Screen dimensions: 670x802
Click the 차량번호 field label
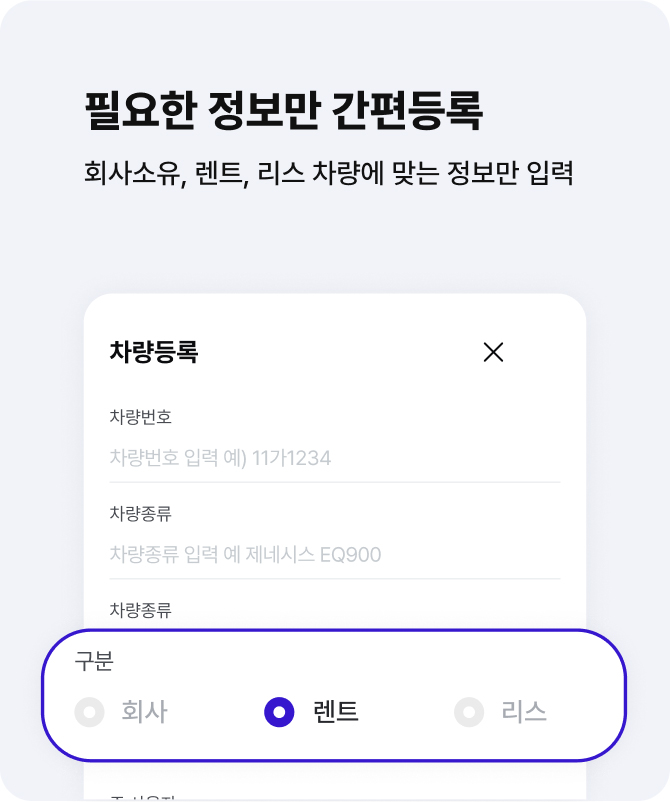click(x=141, y=417)
